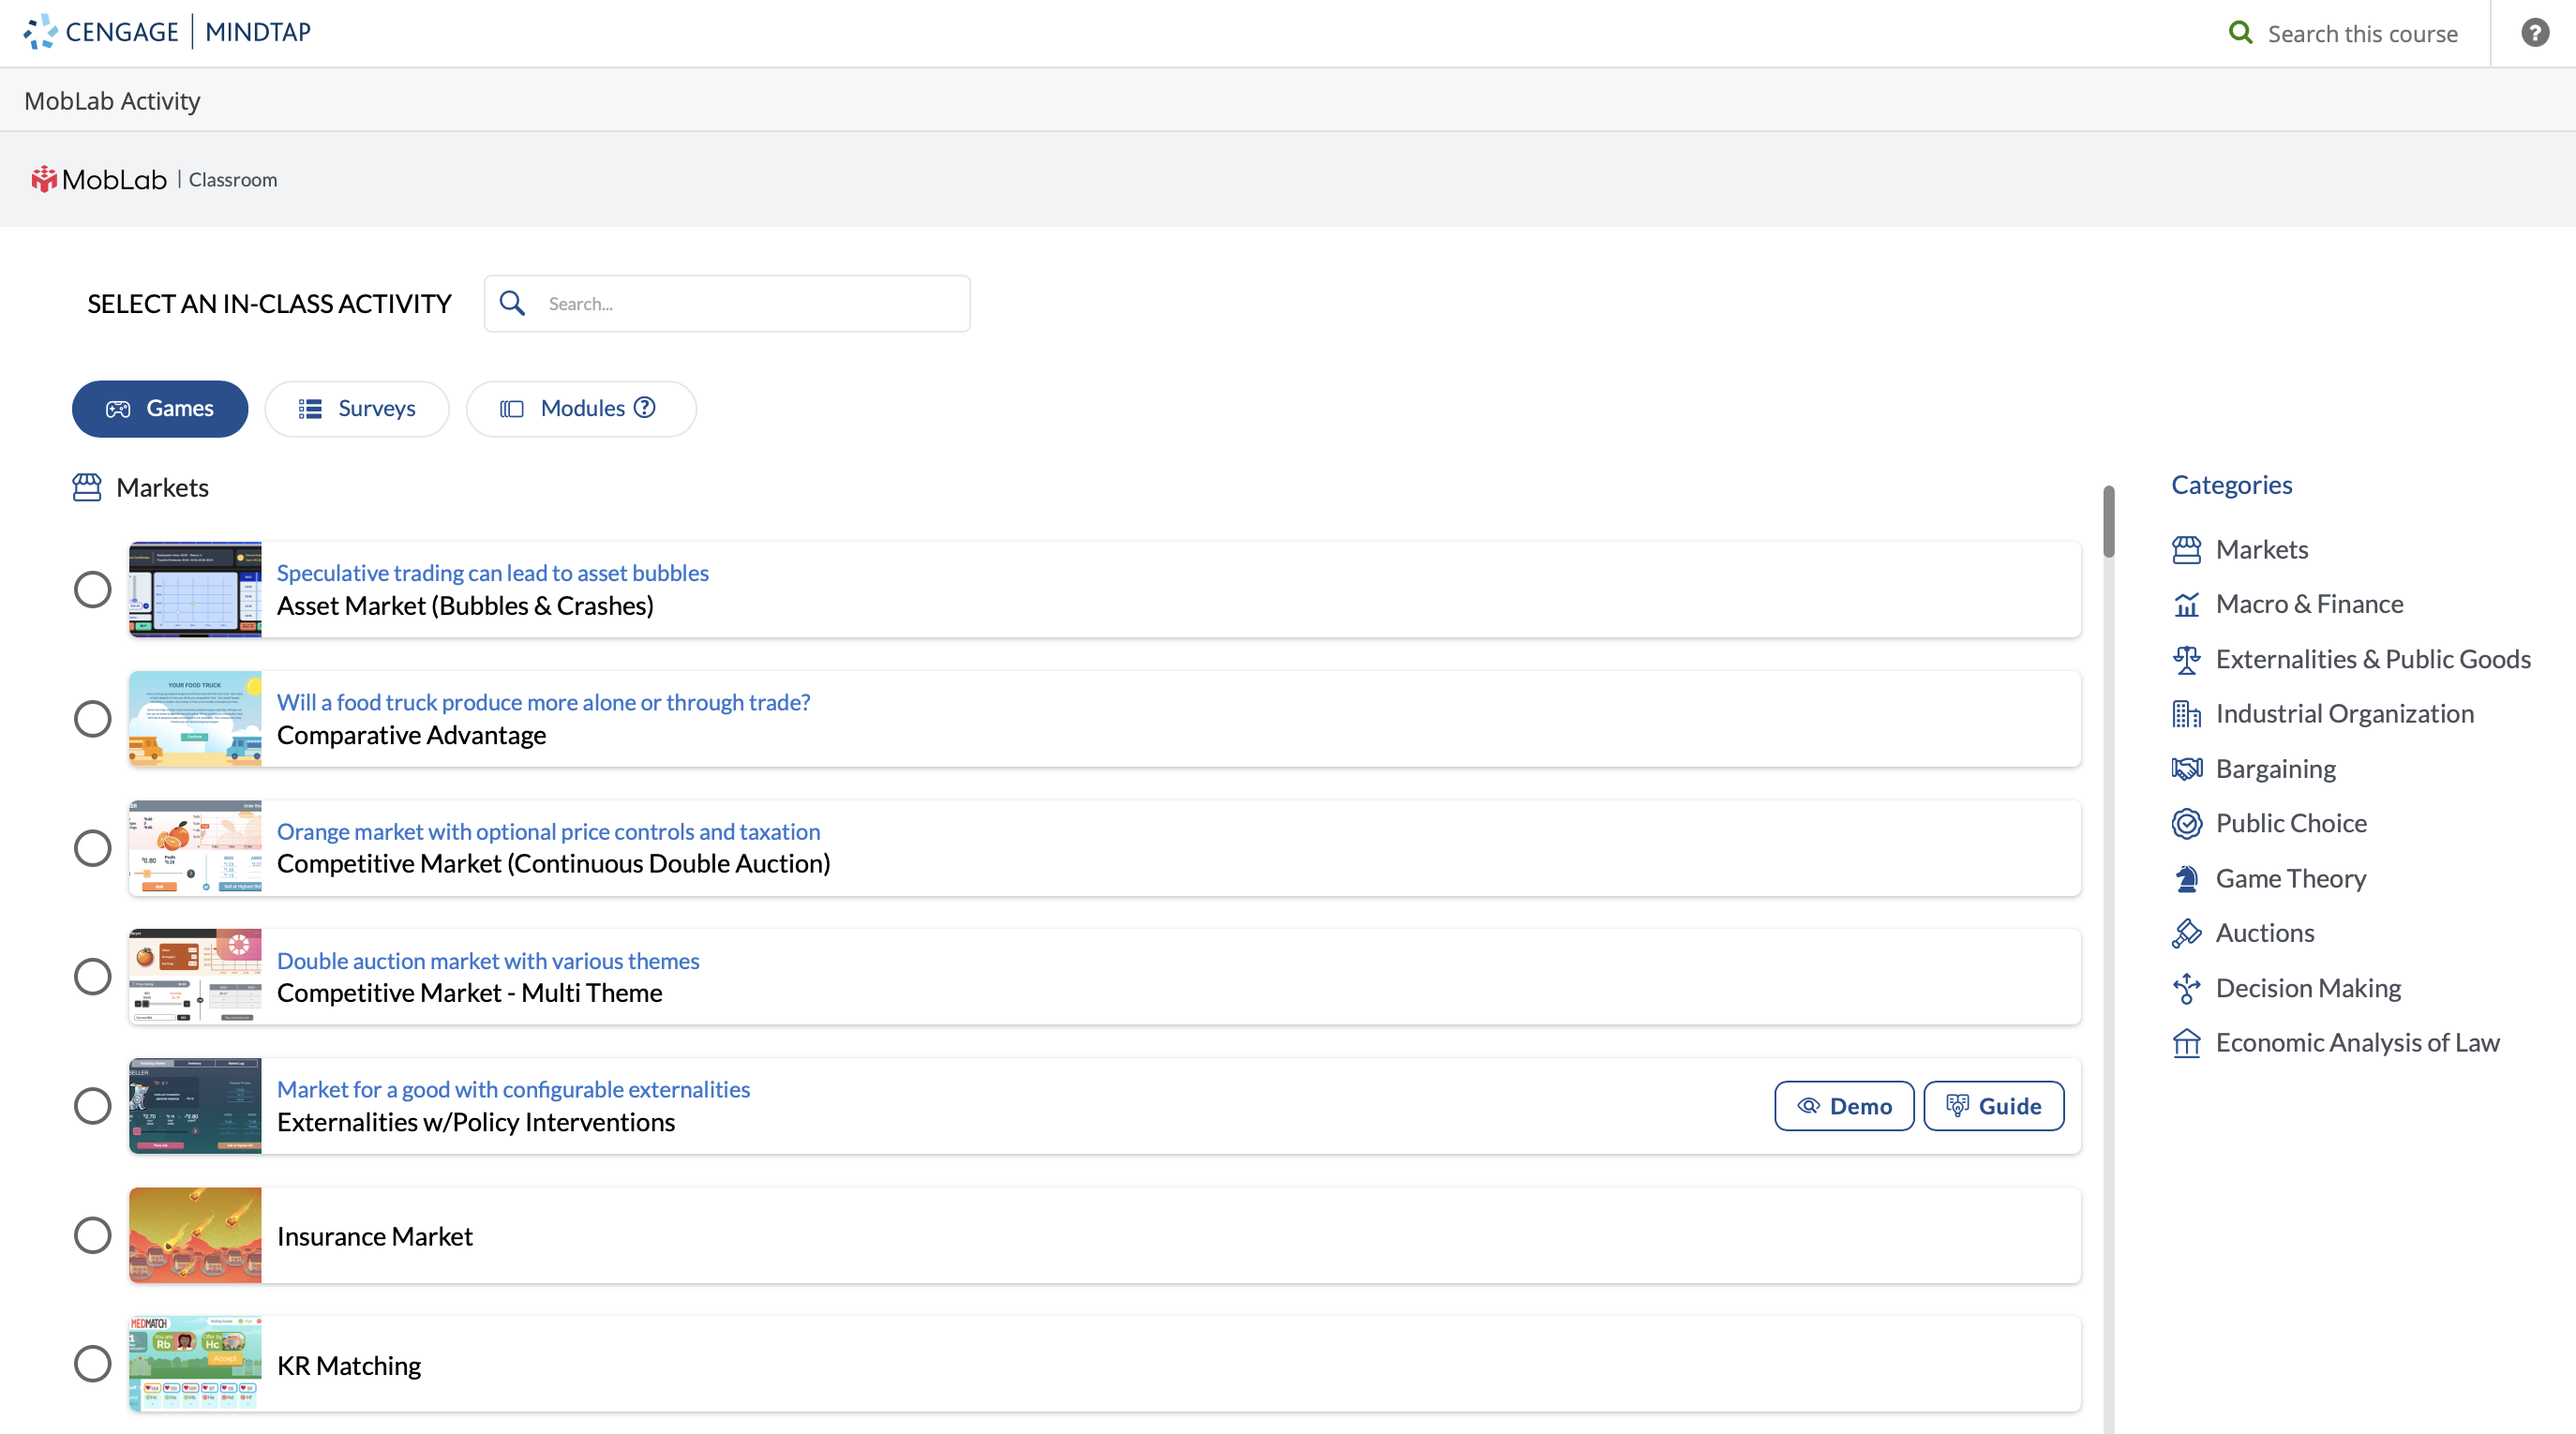Click the Cengage logo icon
Viewport: 2576px width, 1434px height.
click(40, 32)
